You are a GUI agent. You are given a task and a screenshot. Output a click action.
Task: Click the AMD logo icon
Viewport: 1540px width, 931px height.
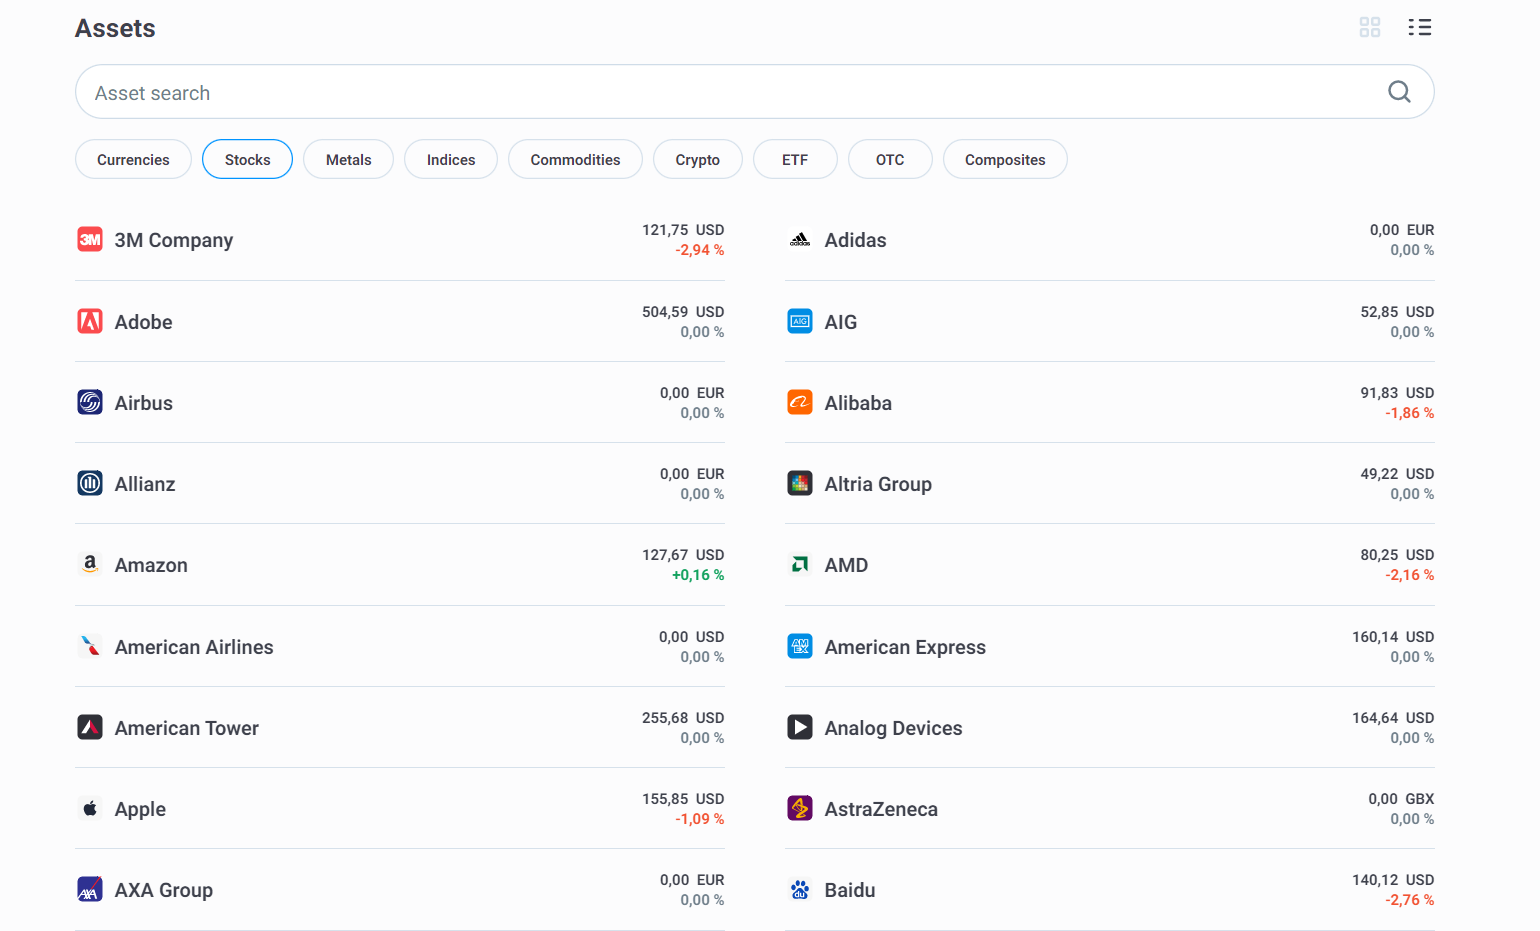(800, 564)
